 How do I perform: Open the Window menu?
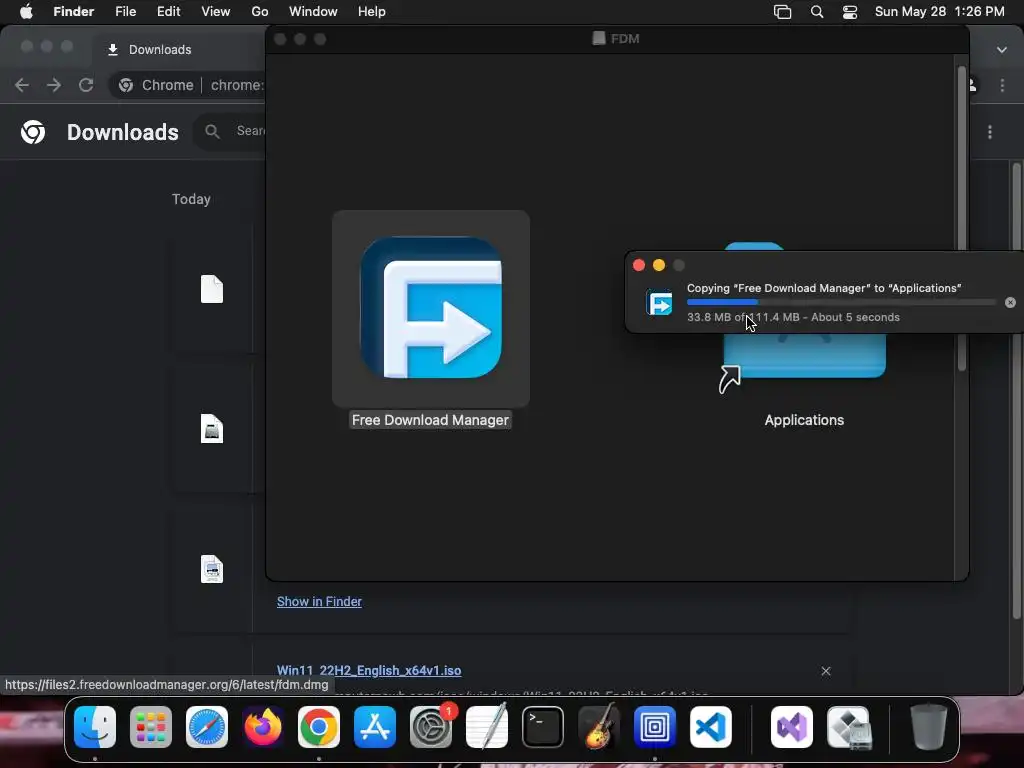click(313, 12)
